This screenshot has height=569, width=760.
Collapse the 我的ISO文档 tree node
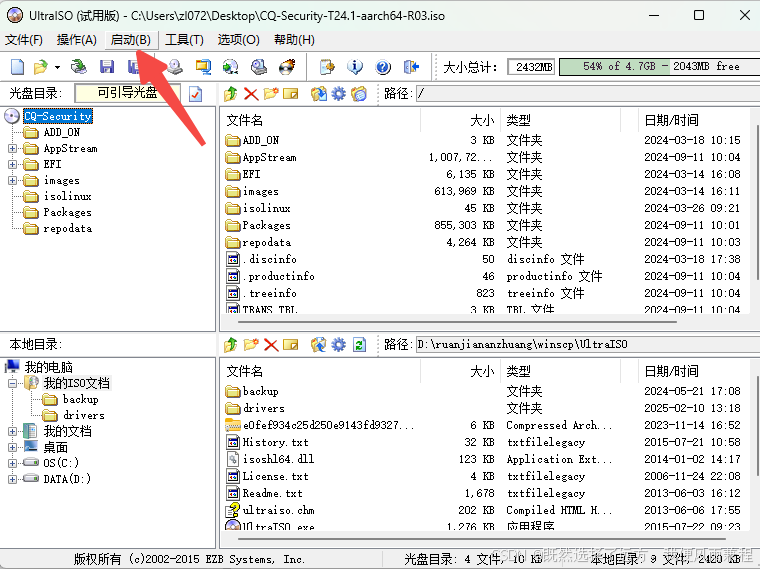[x=13, y=383]
